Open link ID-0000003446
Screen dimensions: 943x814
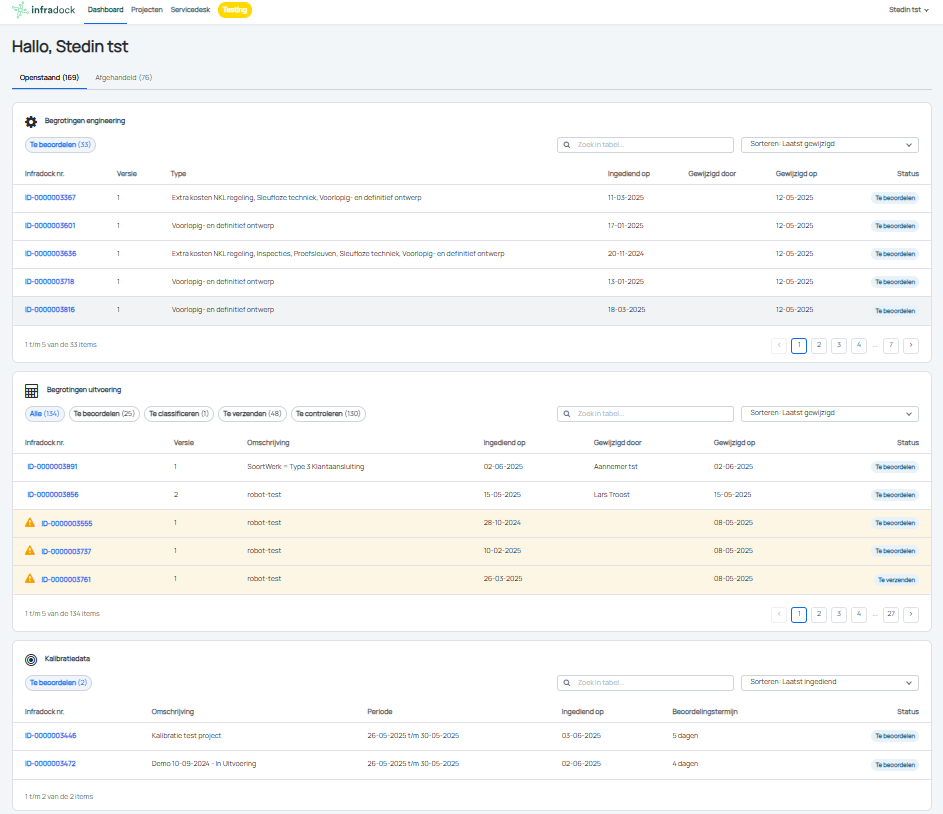click(51, 736)
